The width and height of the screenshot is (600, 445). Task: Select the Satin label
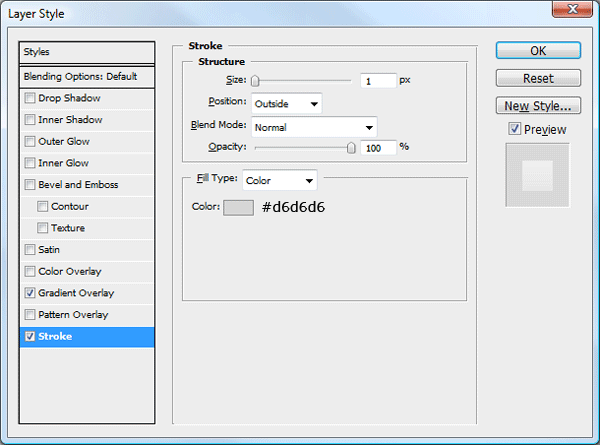tap(49, 250)
